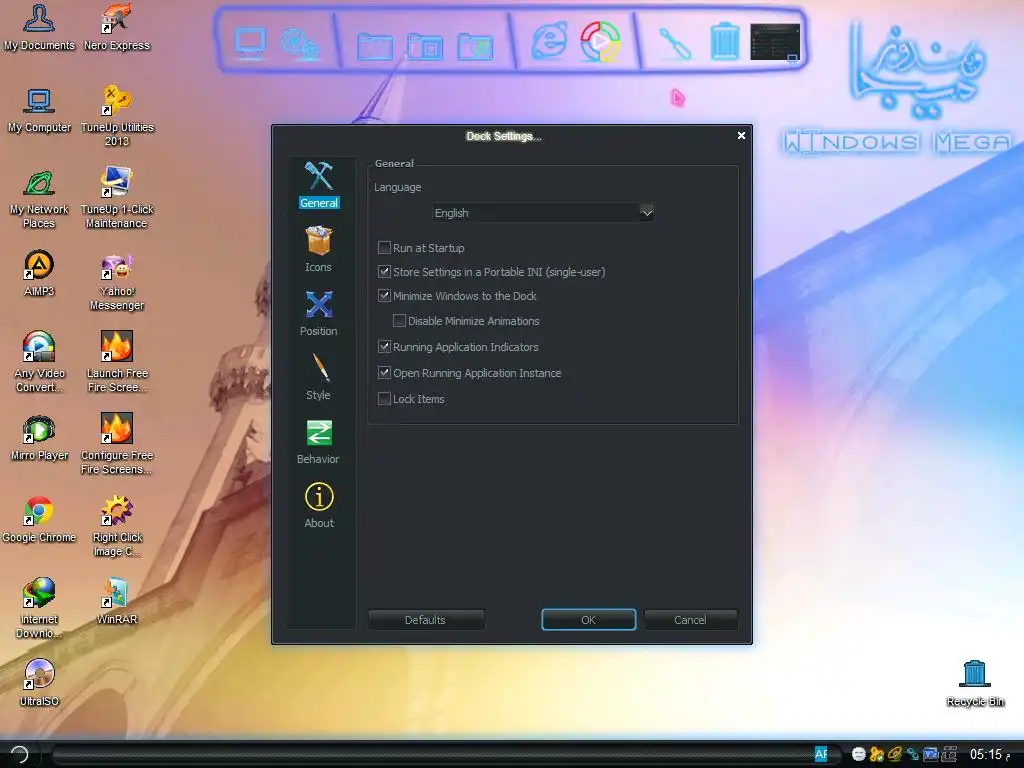
Task: Click the monitor icon in the dock
Action: (250, 43)
